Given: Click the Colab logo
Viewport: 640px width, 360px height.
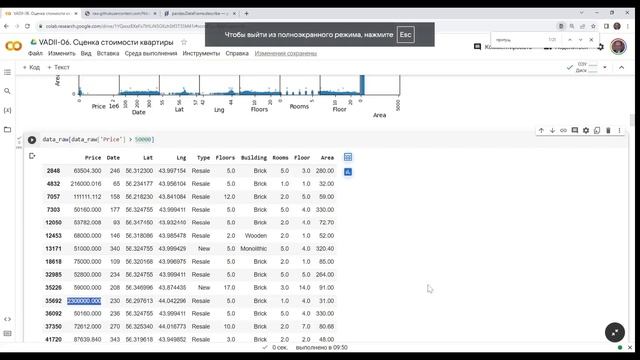Looking at the screenshot, I should (13, 46).
